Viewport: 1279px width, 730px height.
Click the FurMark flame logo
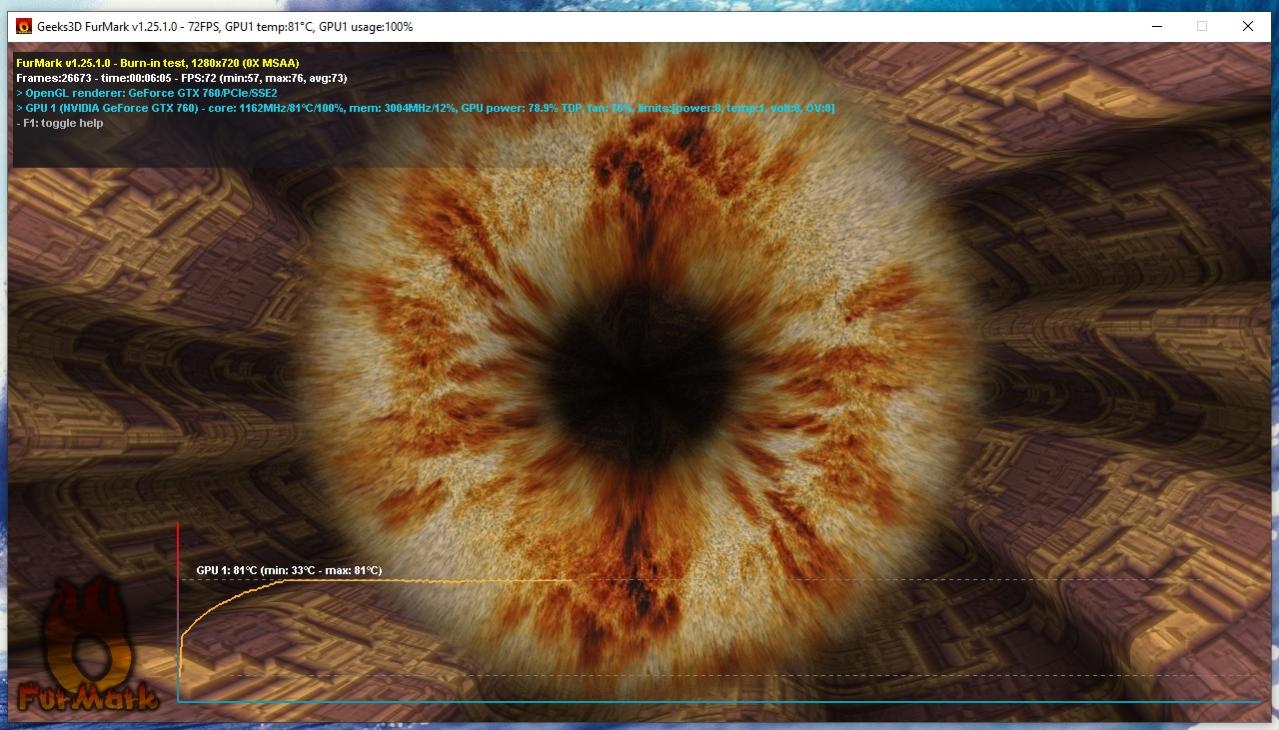[88, 647]
